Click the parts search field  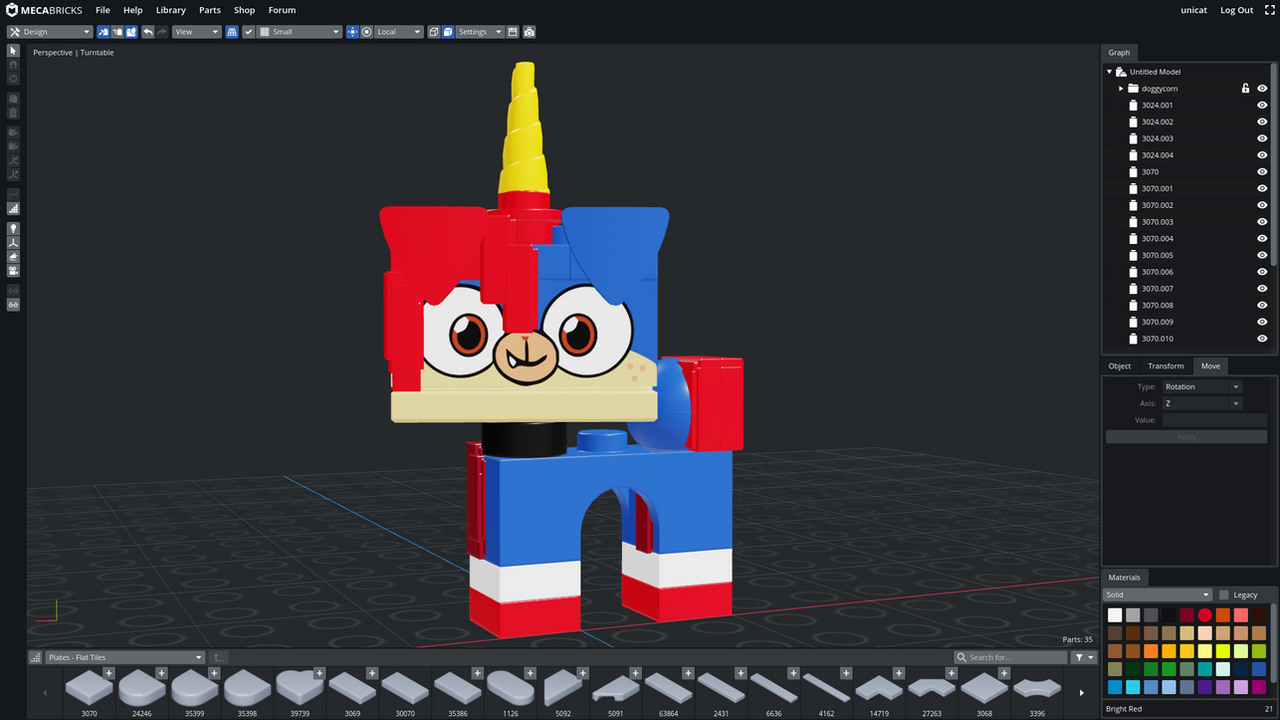1010,657
